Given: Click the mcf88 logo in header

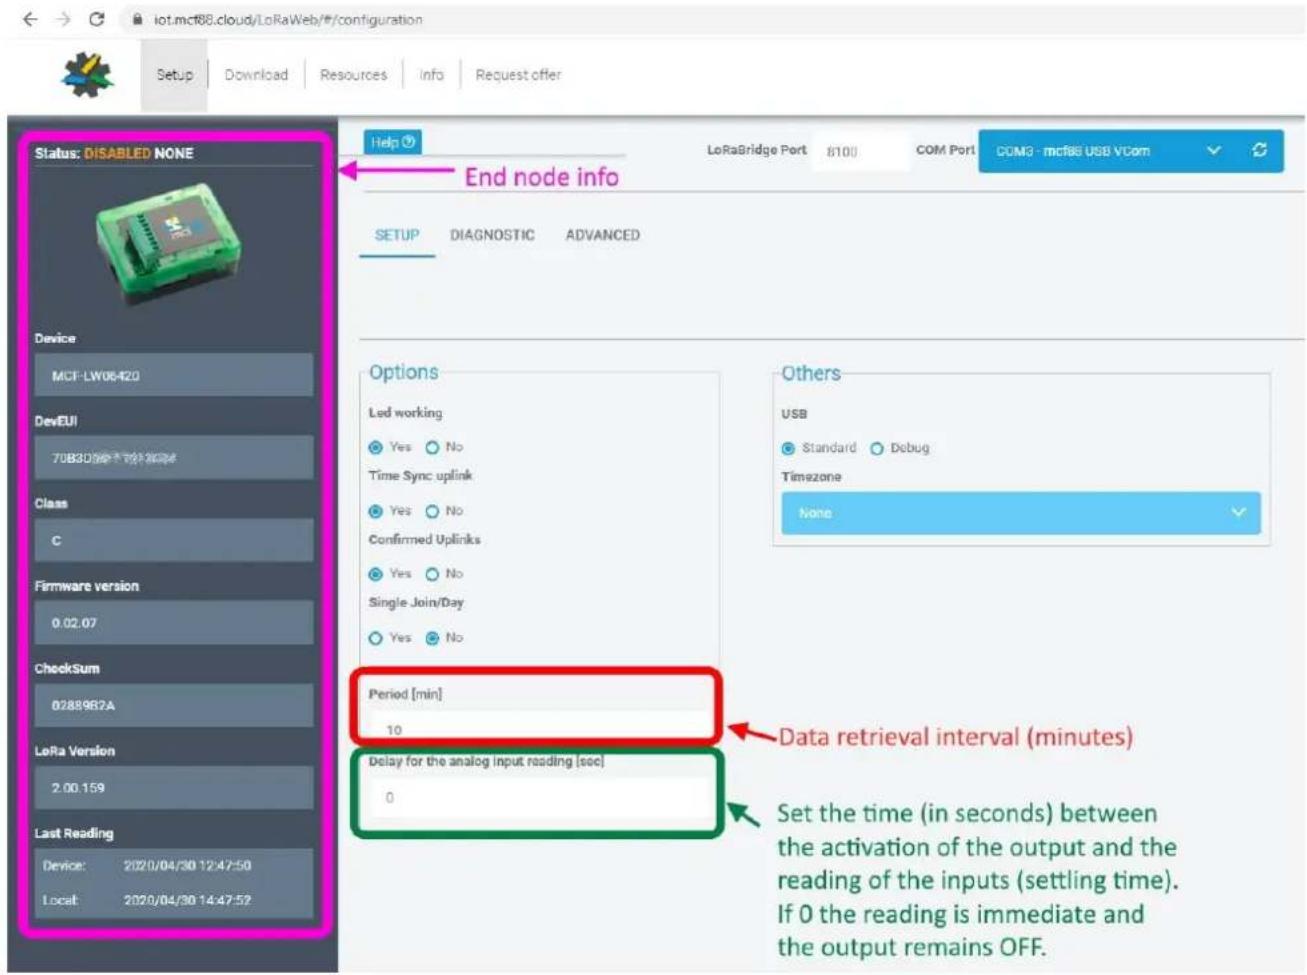Looking at the screenshot, I should pos(87,75).
